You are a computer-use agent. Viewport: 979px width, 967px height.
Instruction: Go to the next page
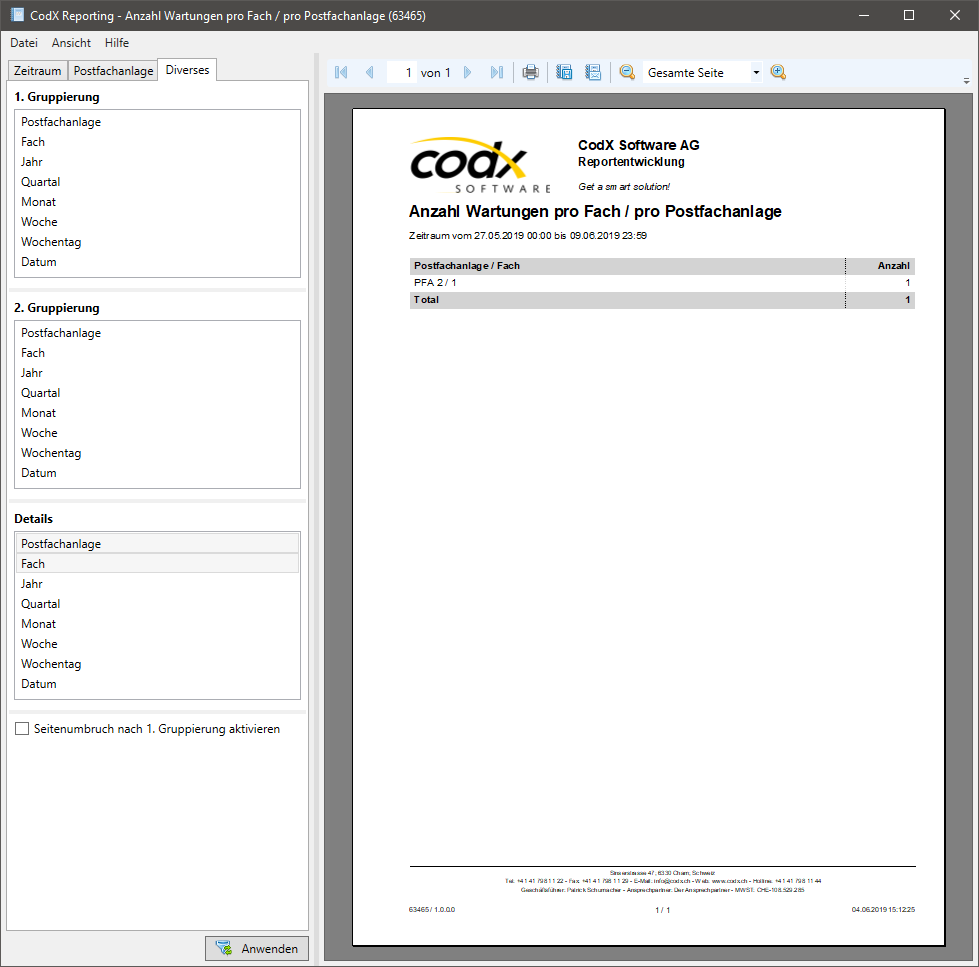pos(468,71)
